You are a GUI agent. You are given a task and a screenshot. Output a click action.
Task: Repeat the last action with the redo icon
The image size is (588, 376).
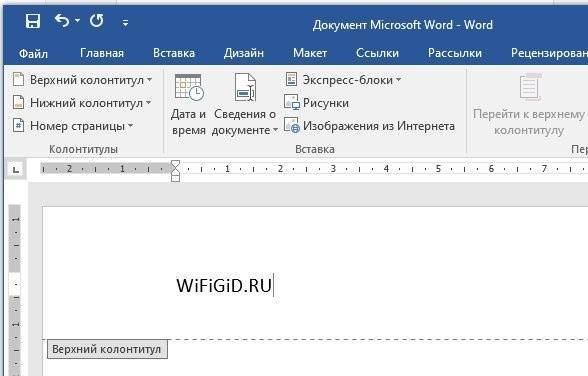coord(96,21)
